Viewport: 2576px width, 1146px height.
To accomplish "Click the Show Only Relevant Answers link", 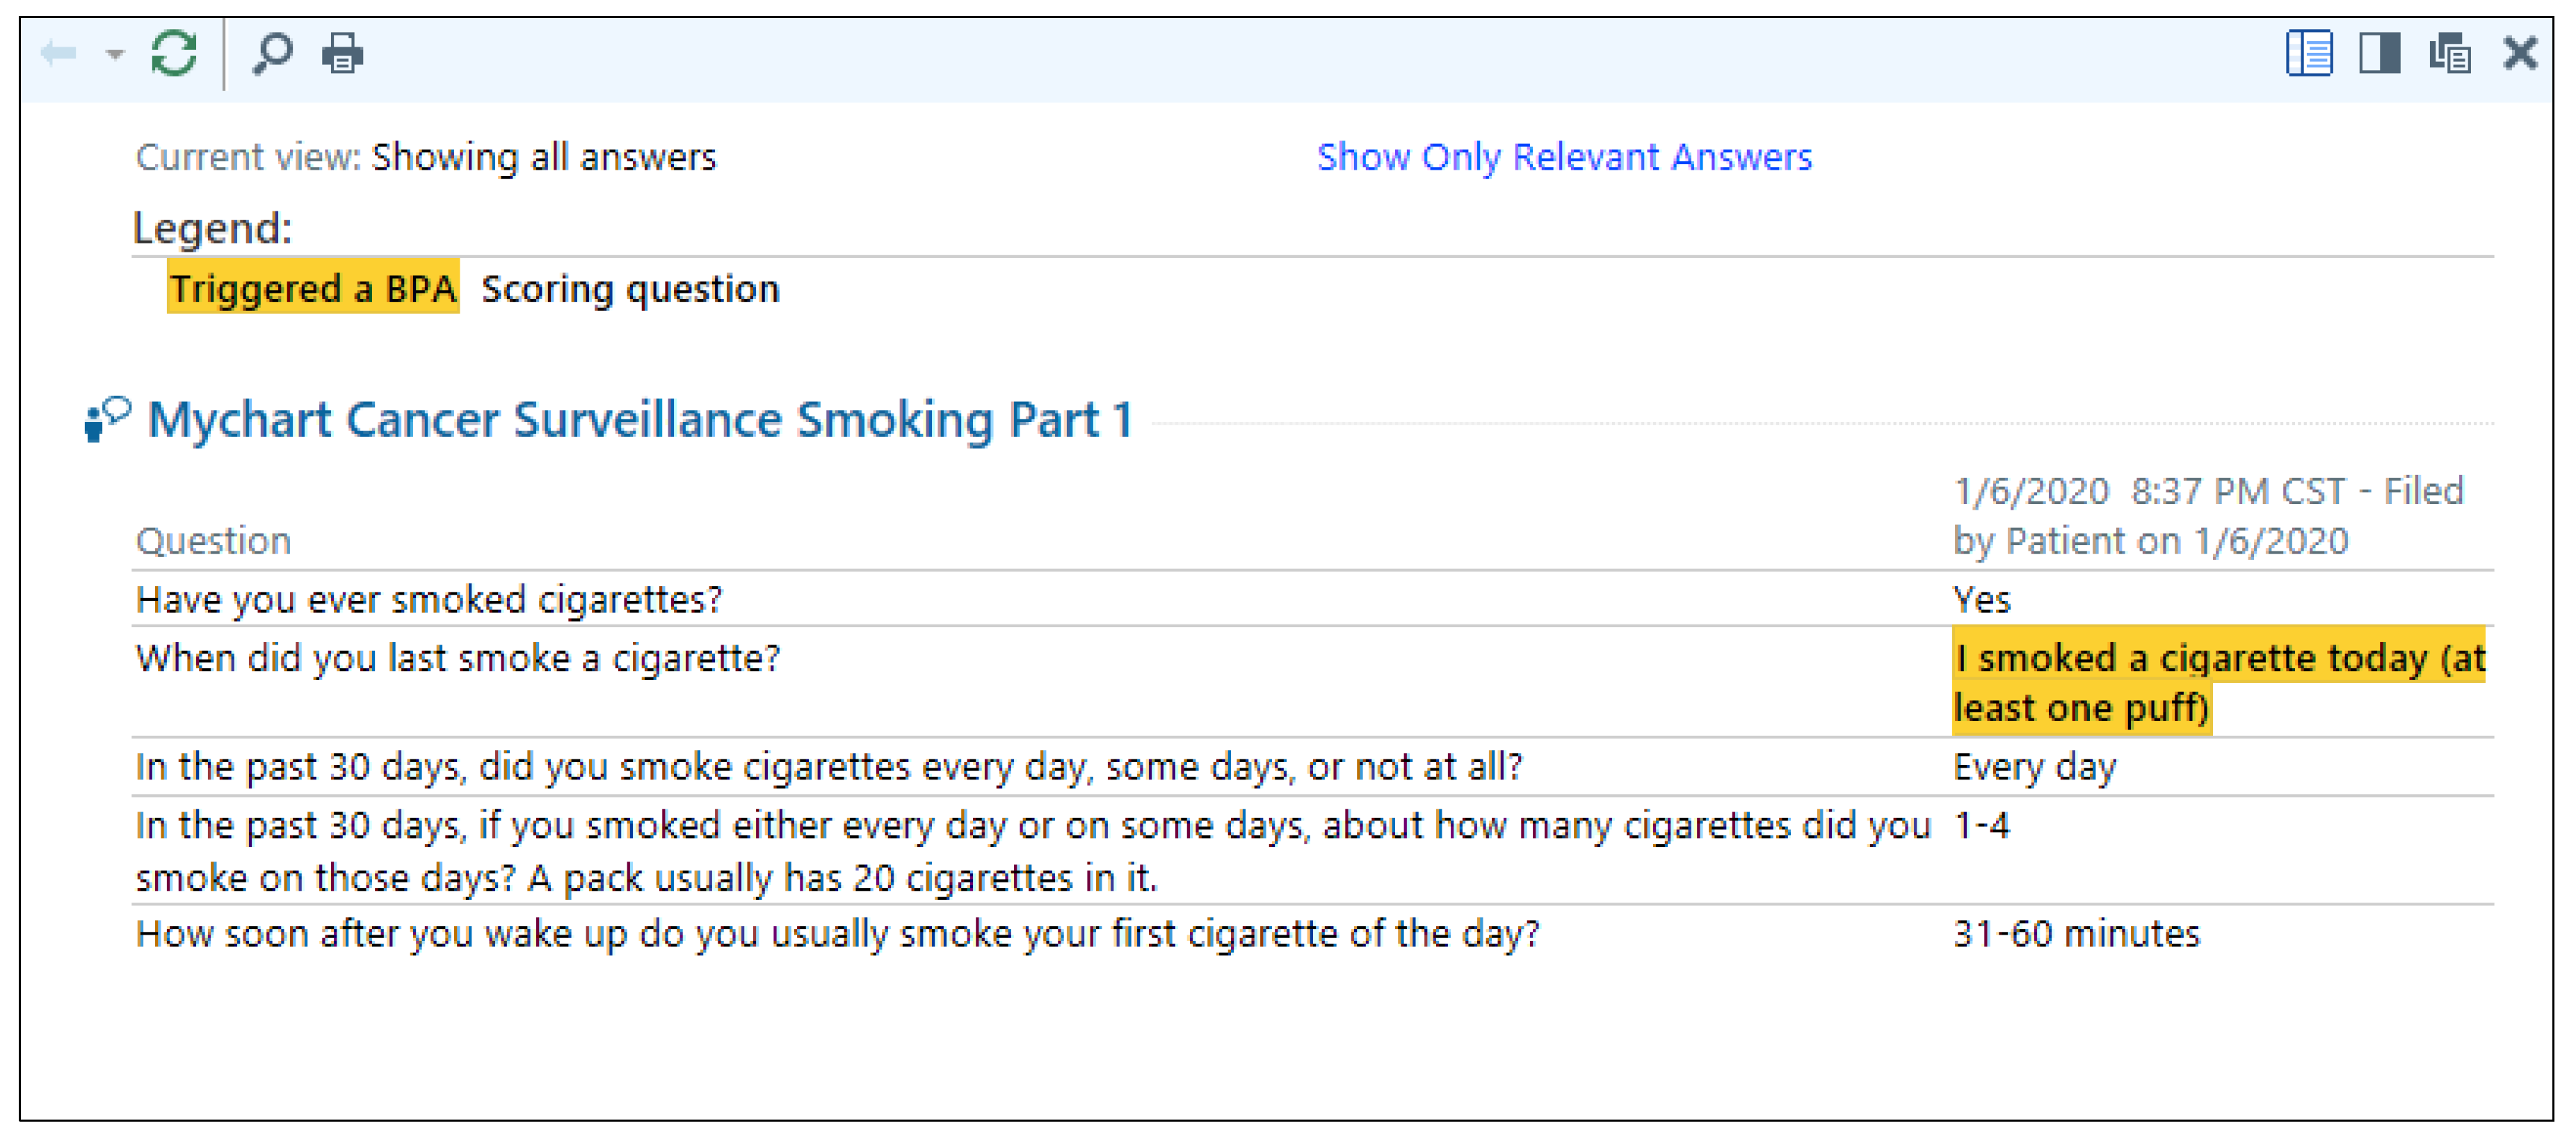I will (1563, 157).
